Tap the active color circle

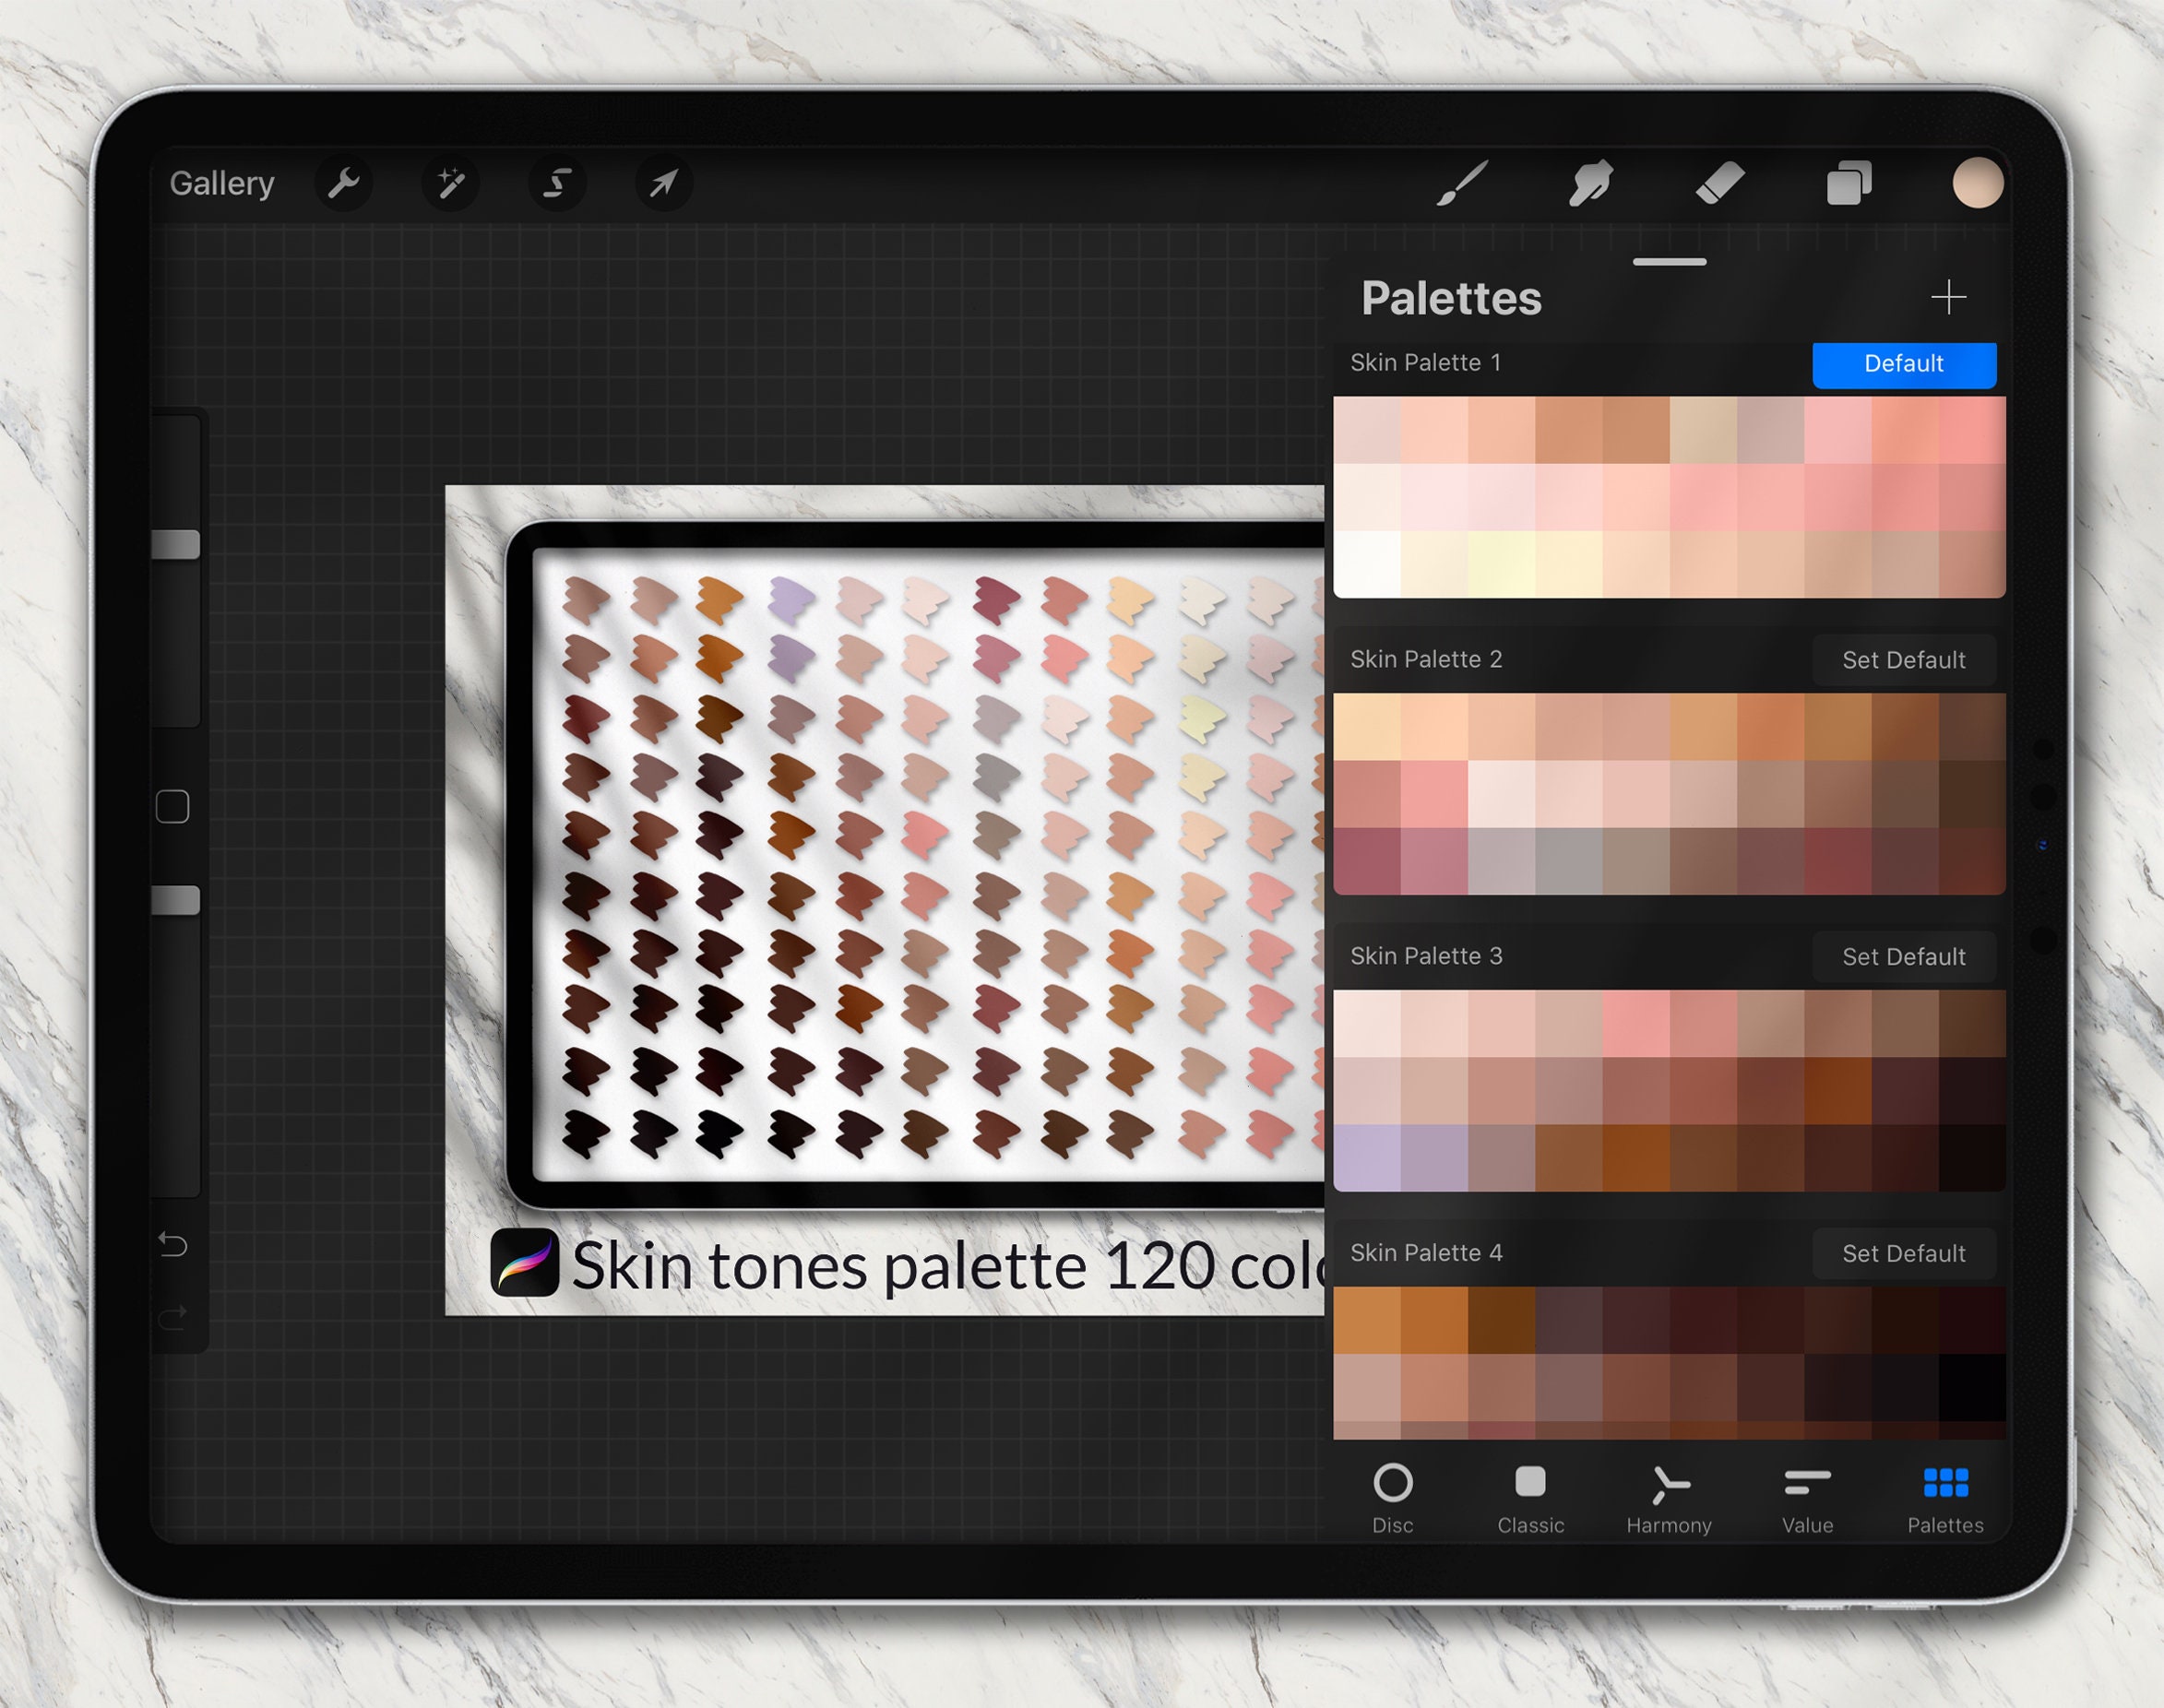1977,183
